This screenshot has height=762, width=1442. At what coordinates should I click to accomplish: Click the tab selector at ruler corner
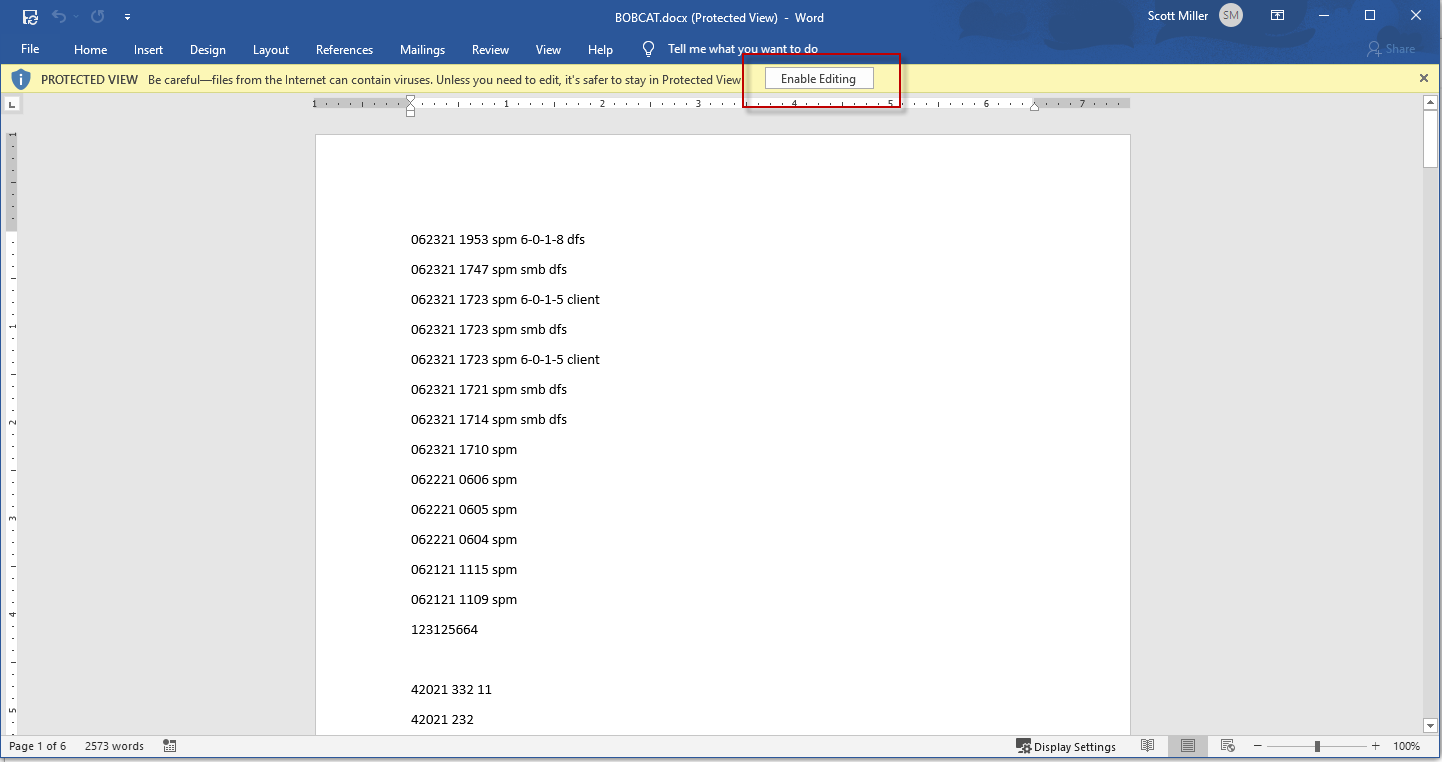(12, 103)
